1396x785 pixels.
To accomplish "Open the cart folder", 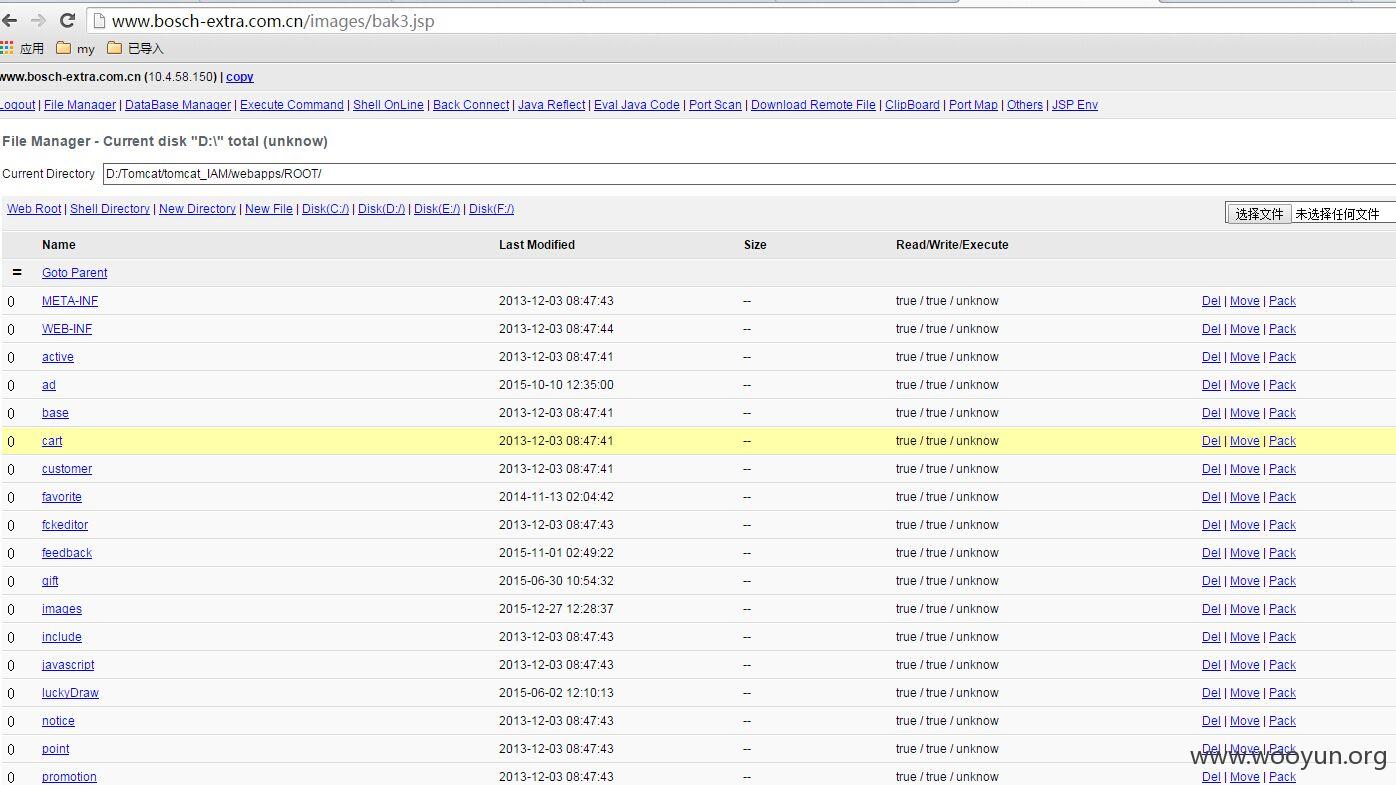I will click(x=52, y=441).
